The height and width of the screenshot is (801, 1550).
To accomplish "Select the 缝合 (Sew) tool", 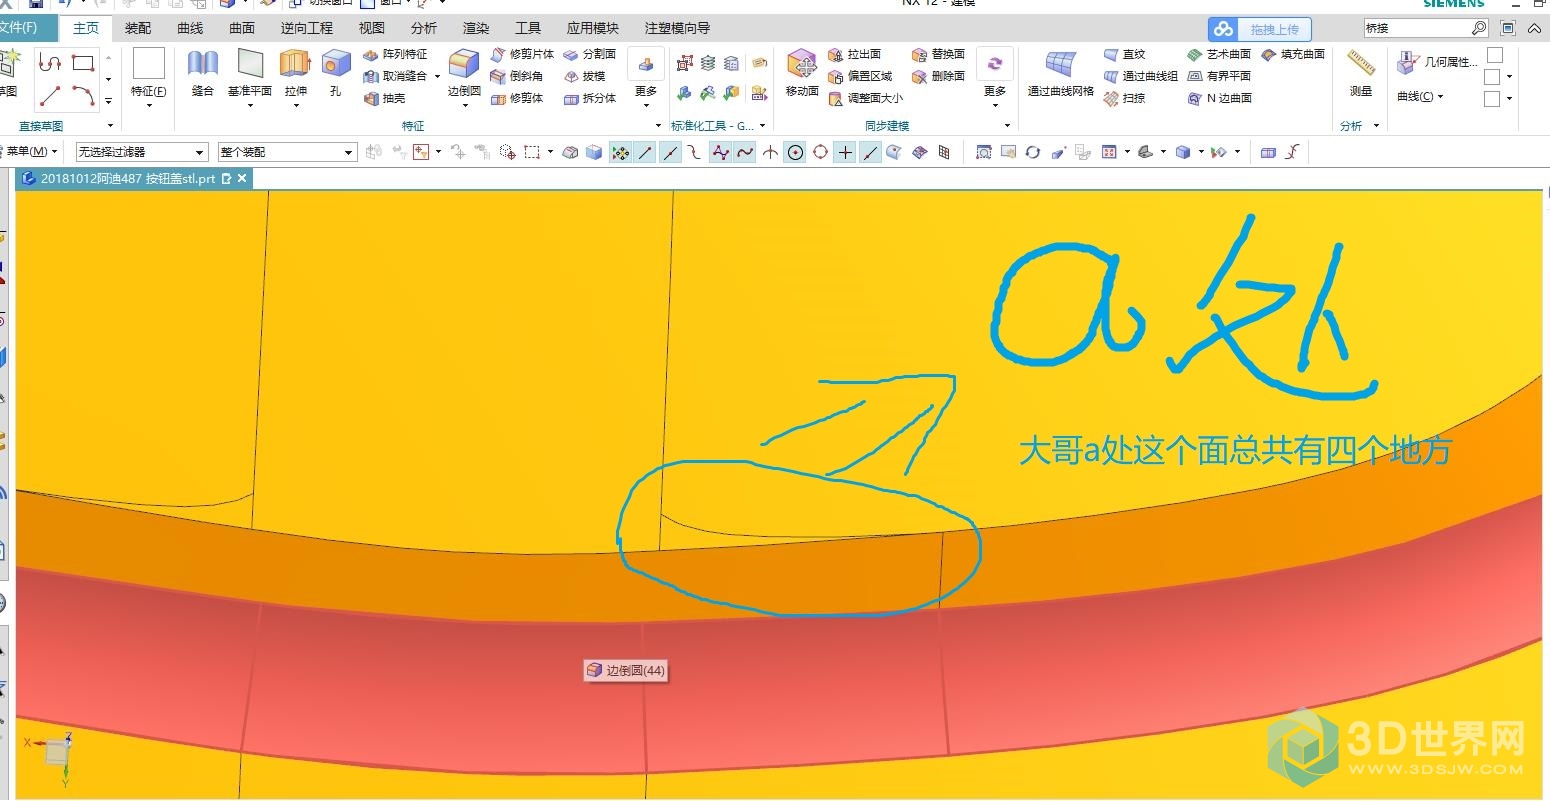I will [x=203, y=73].
